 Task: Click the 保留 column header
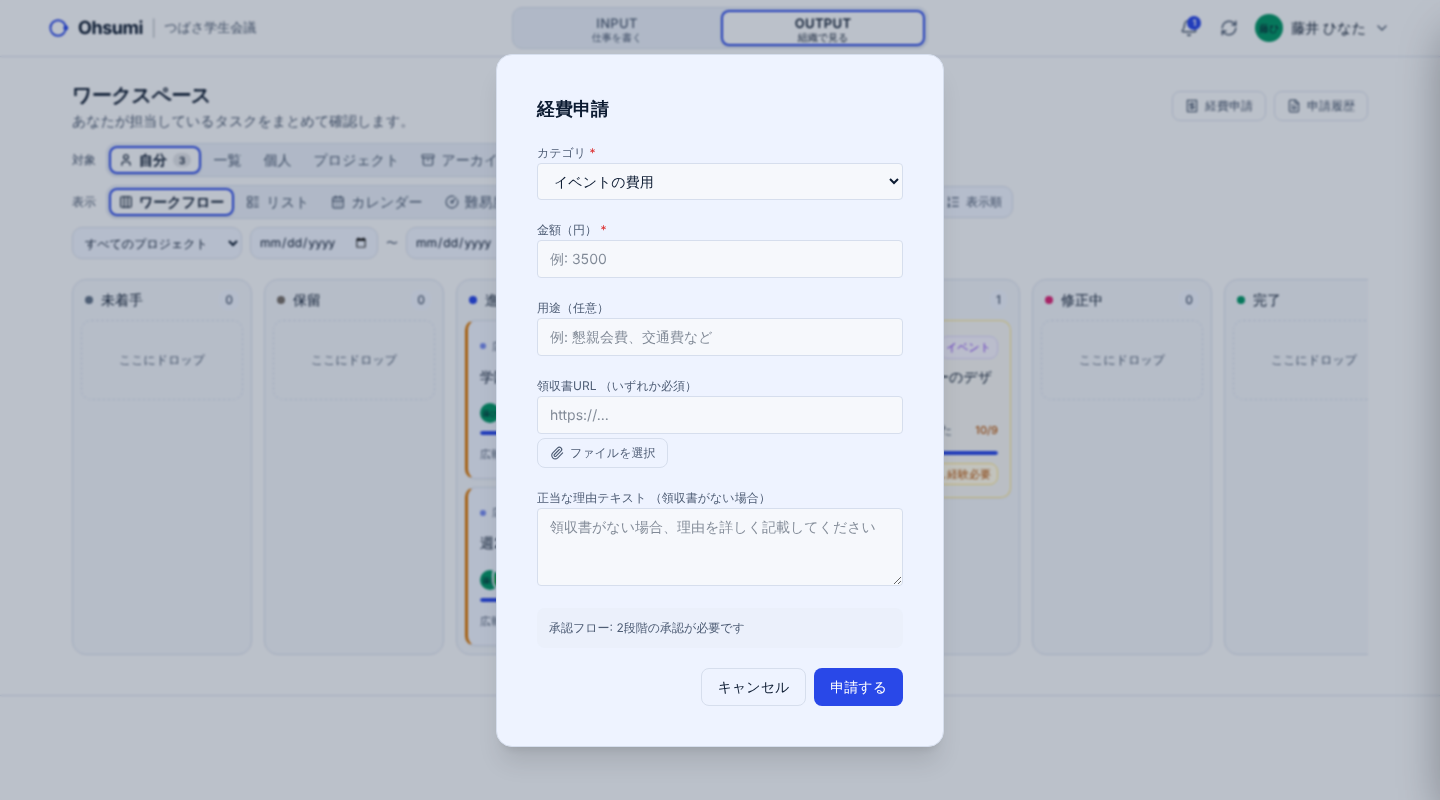pos(306,300)
